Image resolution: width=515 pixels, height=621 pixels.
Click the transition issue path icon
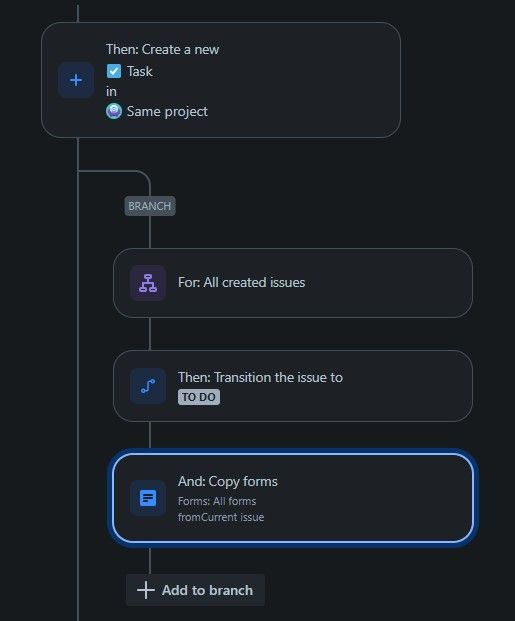pyautogui.click(x=148, y=386)
